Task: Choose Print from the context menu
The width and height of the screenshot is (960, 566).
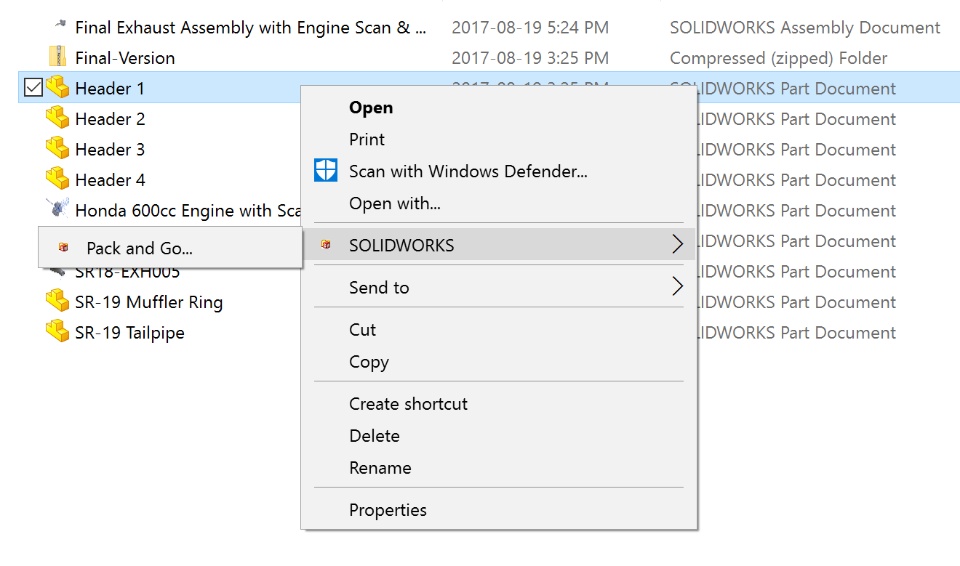Action: point(367,139)
